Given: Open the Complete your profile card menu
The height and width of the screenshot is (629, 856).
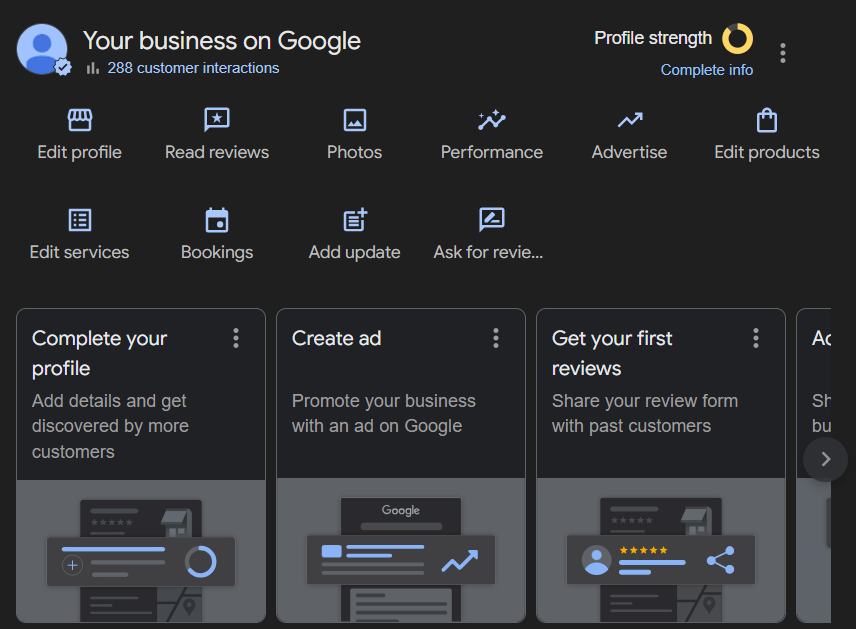Looking at the screenshot, I should 236,339.
